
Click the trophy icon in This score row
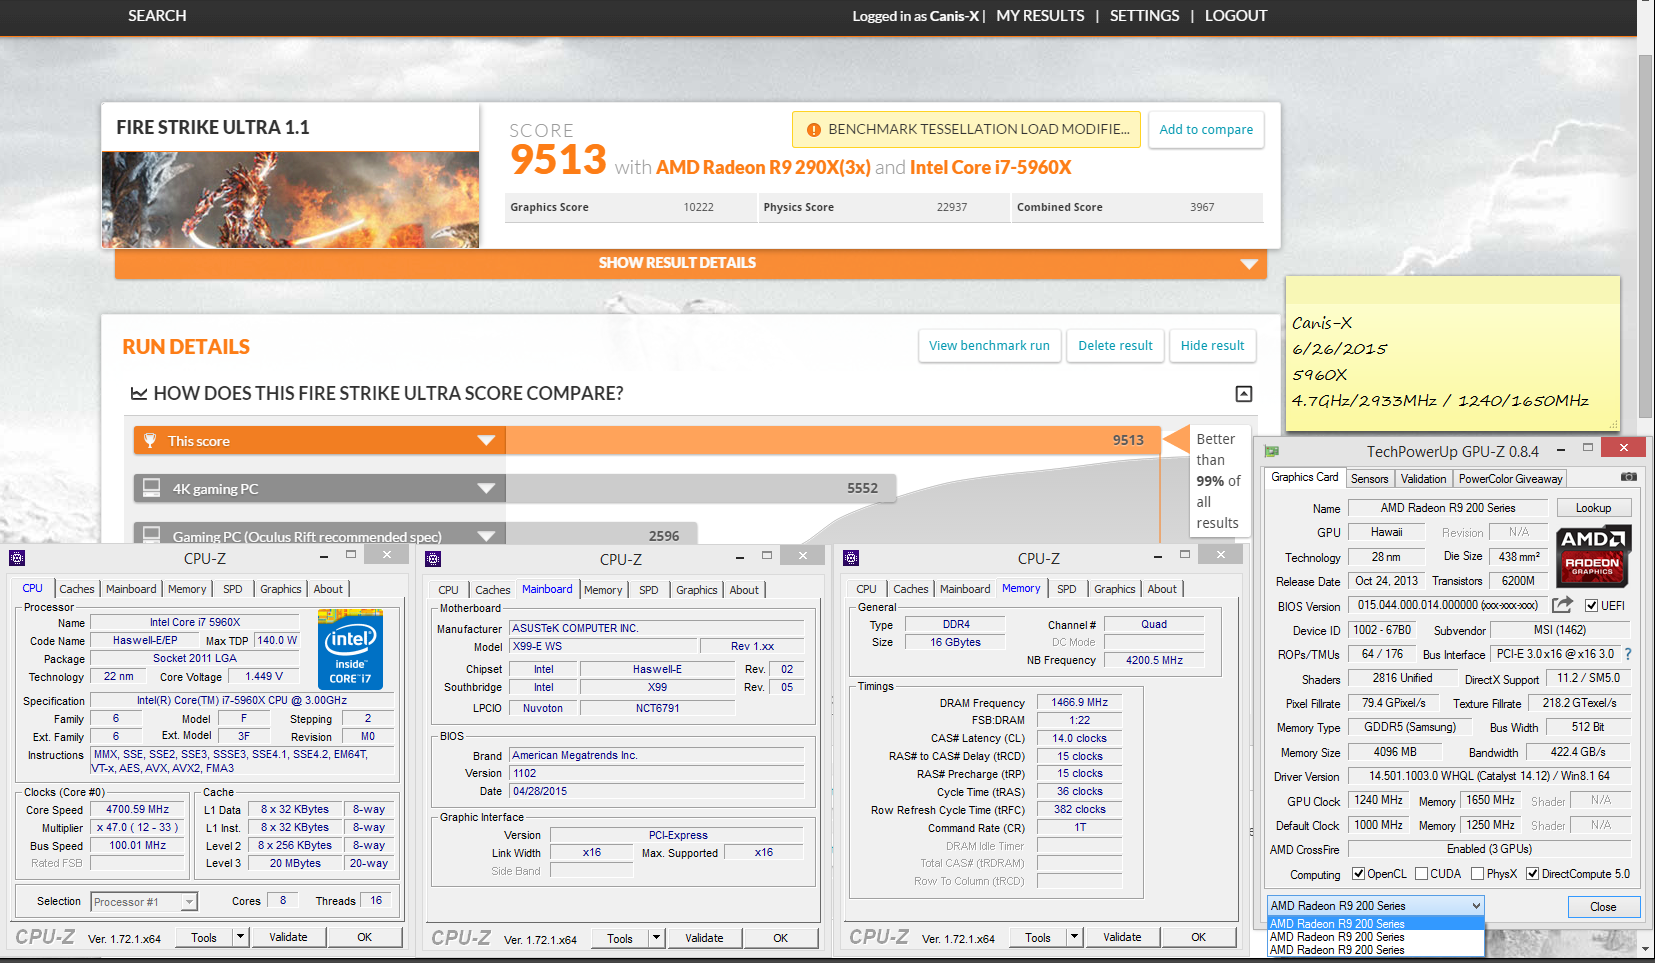point(150,441)
